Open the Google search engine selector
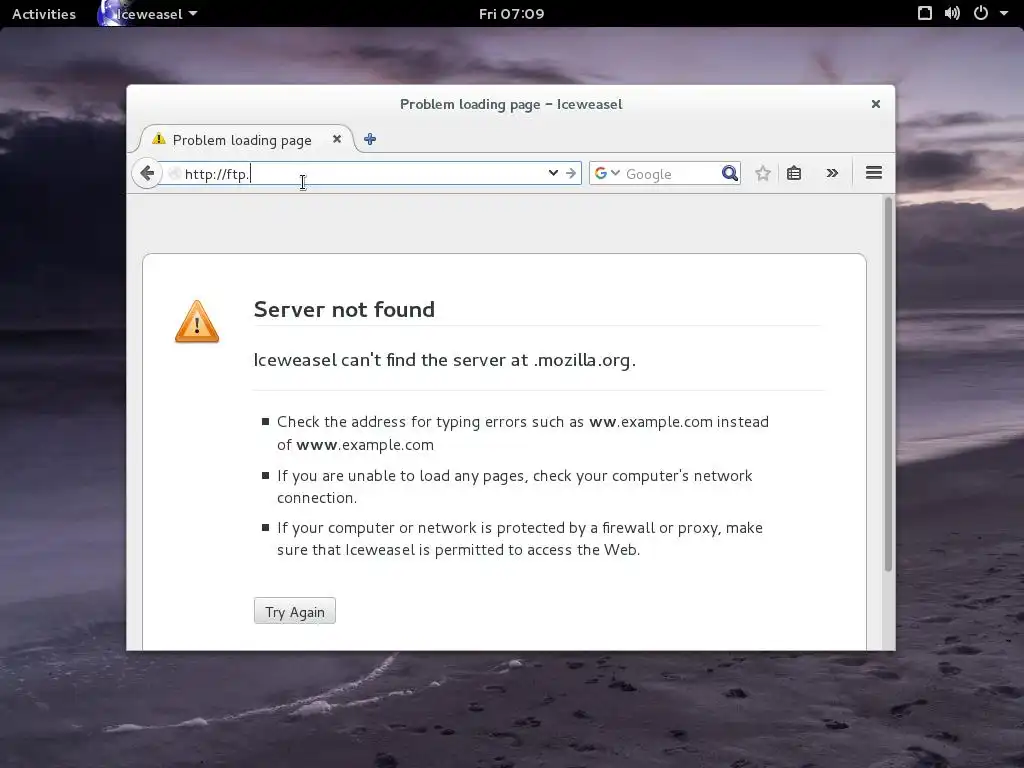 click(607, 173)
